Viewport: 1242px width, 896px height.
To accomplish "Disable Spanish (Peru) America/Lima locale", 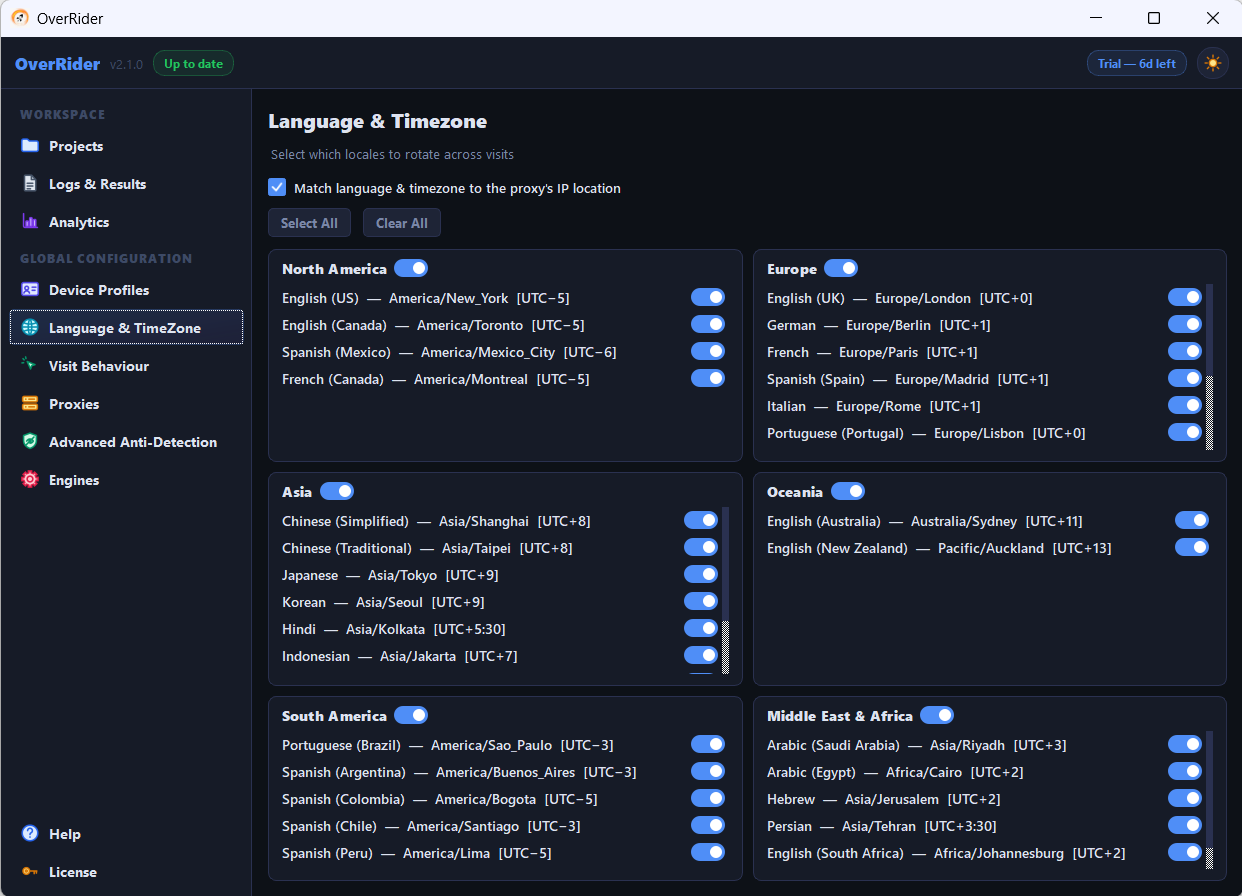I will [708, 852].
